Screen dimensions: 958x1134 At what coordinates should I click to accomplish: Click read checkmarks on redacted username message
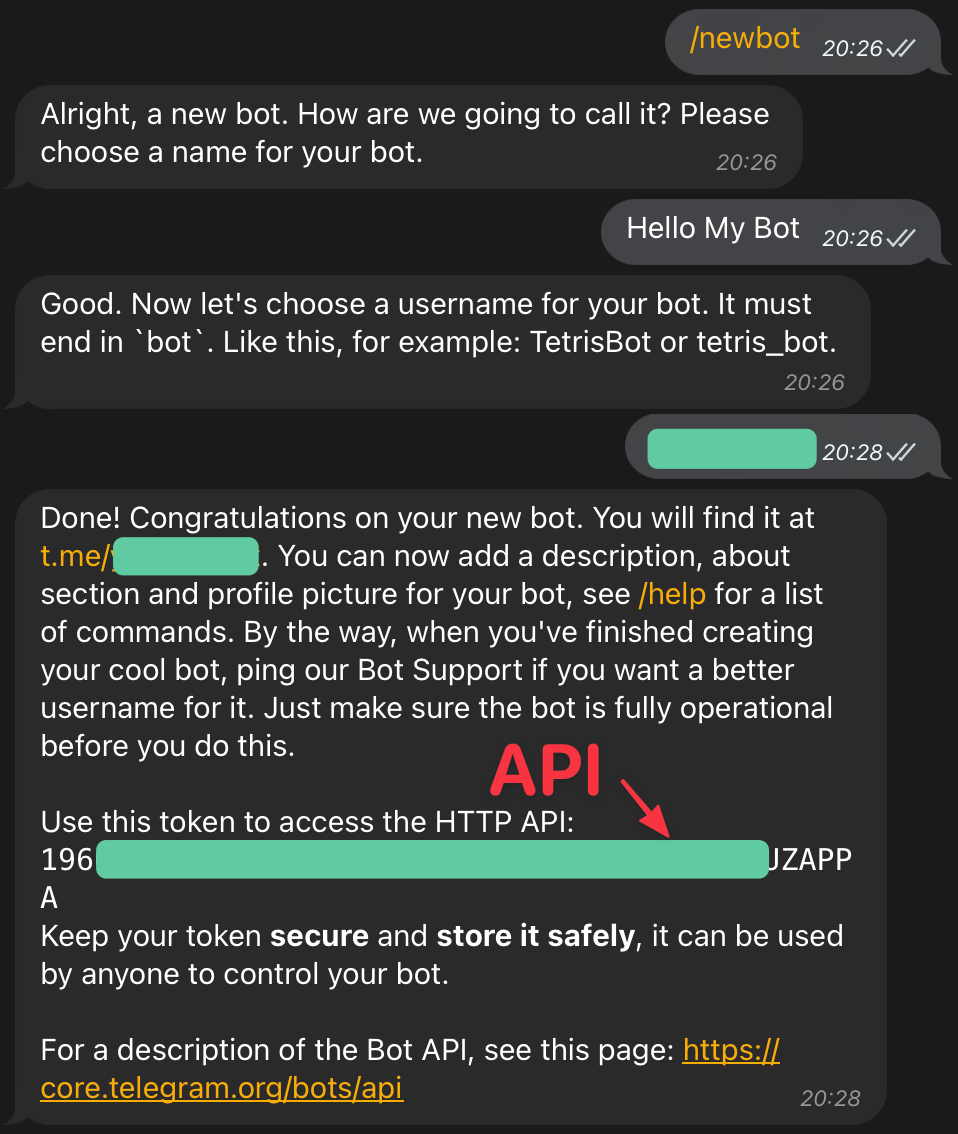coord(901,452)
